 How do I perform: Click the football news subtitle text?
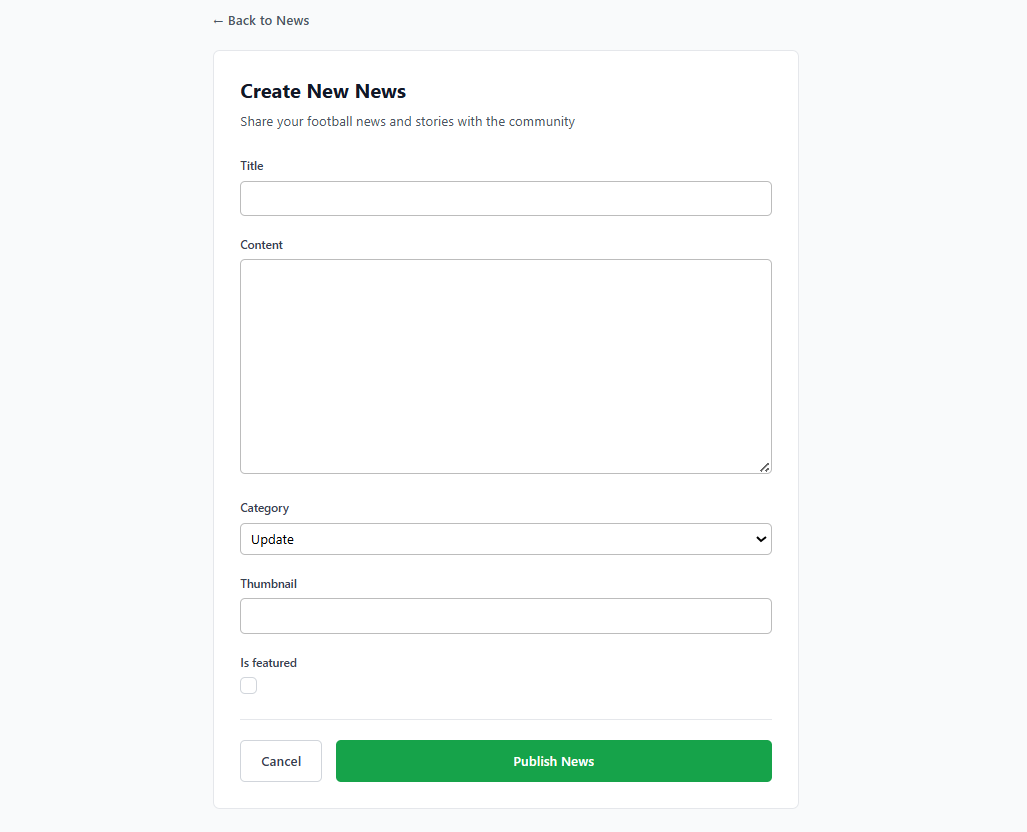(407, 122)
